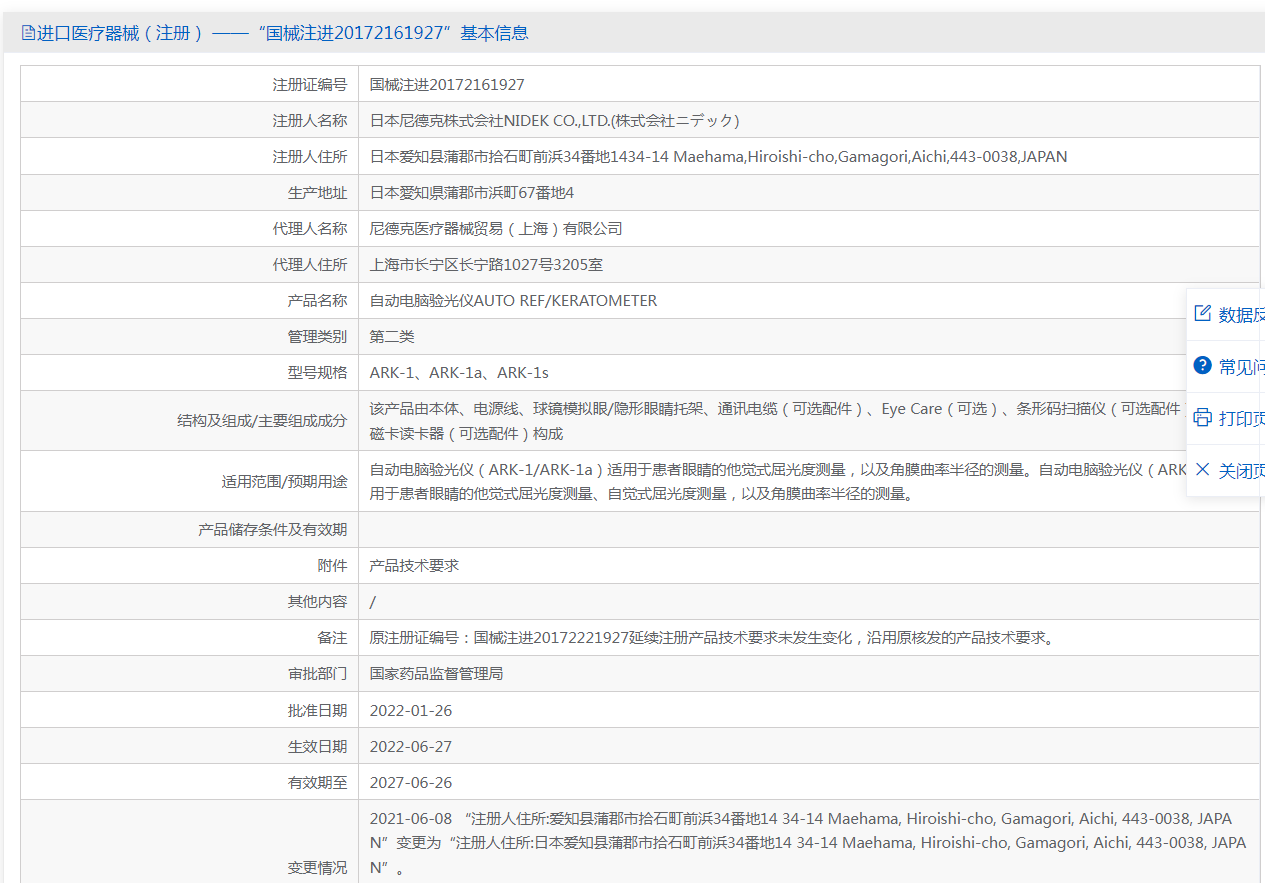Click the 结构及组成/主要组成成分 label
1265x883 pixels.
click(x=262, y=421)
